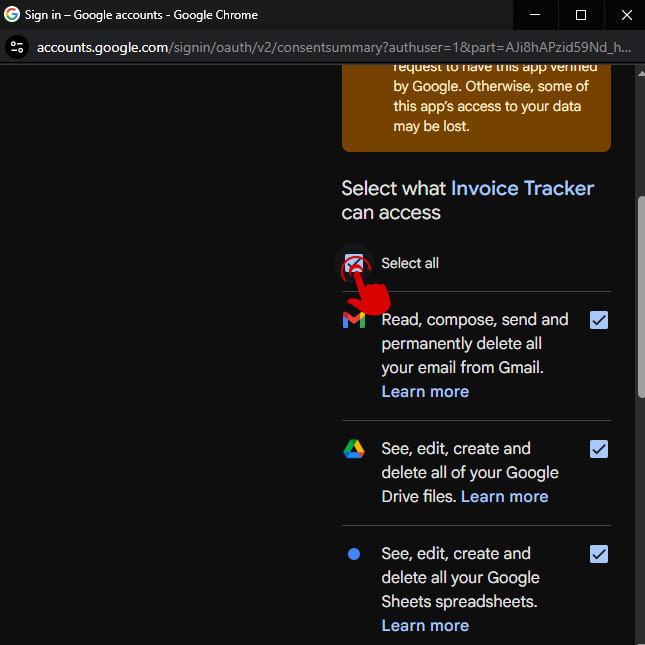
Task: Open the site information icon in the address bar
Action: pyautogui.click(x=16, y=47)
